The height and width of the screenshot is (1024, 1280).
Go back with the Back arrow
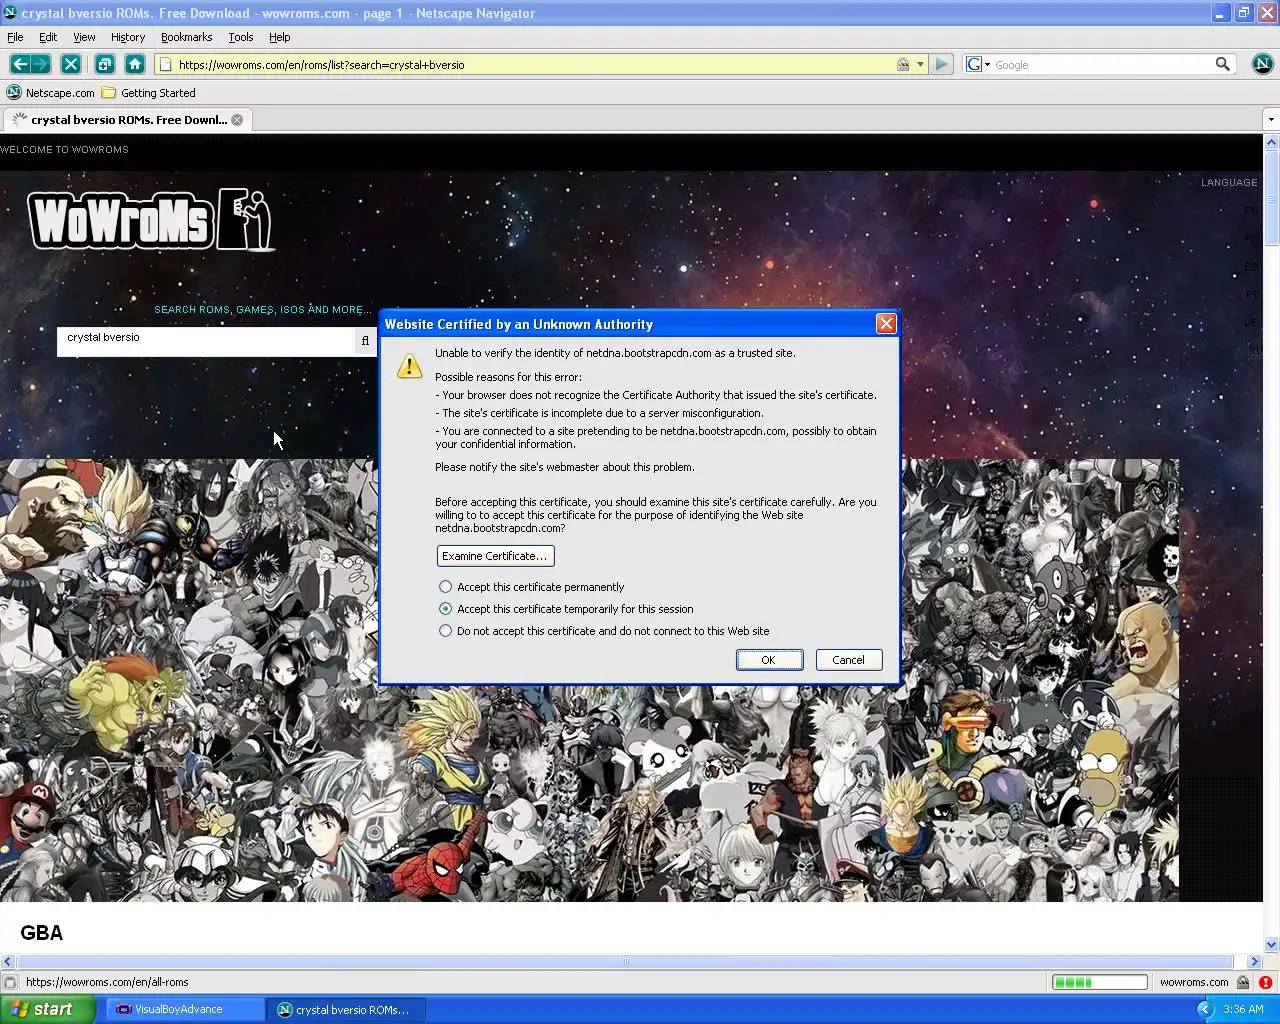click(19, 64)
